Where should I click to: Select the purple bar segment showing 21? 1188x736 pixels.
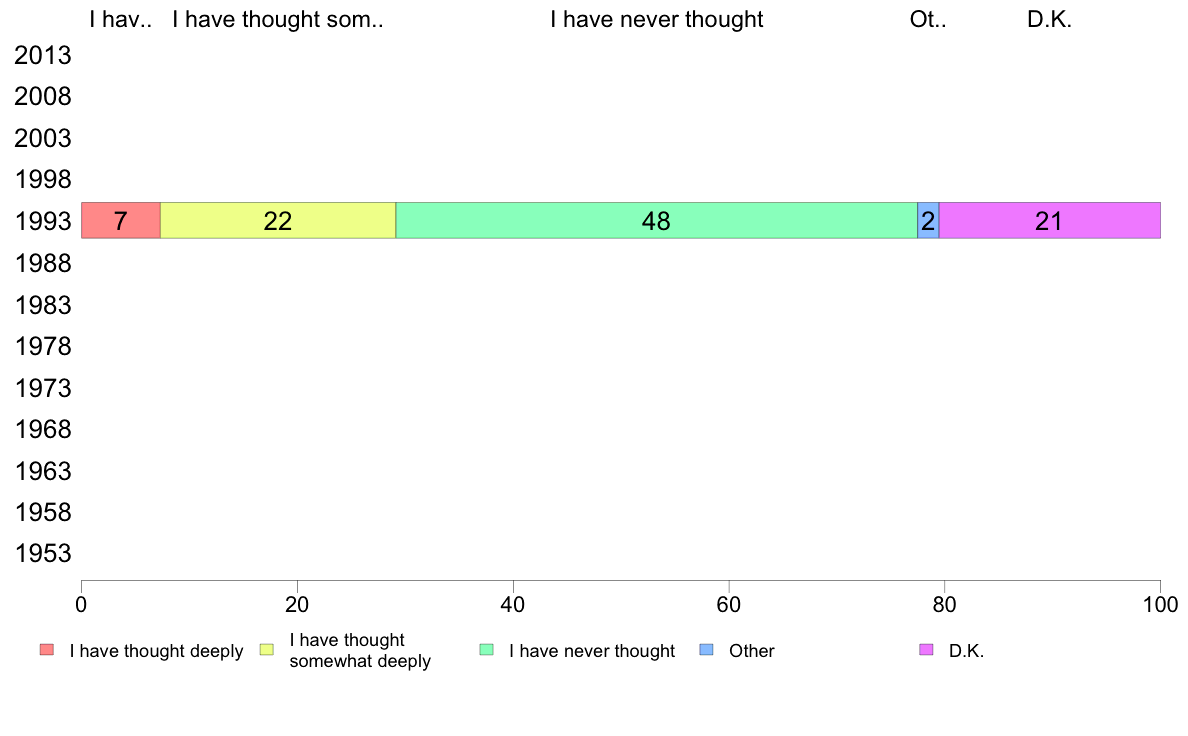1049,221
